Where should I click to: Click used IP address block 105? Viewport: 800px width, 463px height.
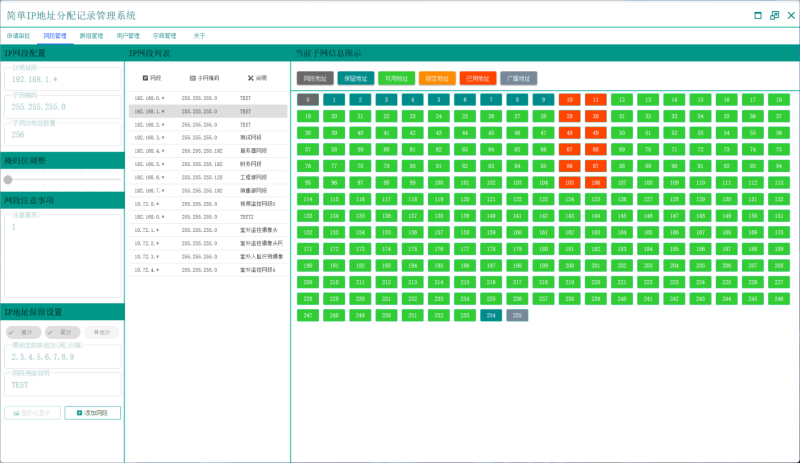(569, 183)
